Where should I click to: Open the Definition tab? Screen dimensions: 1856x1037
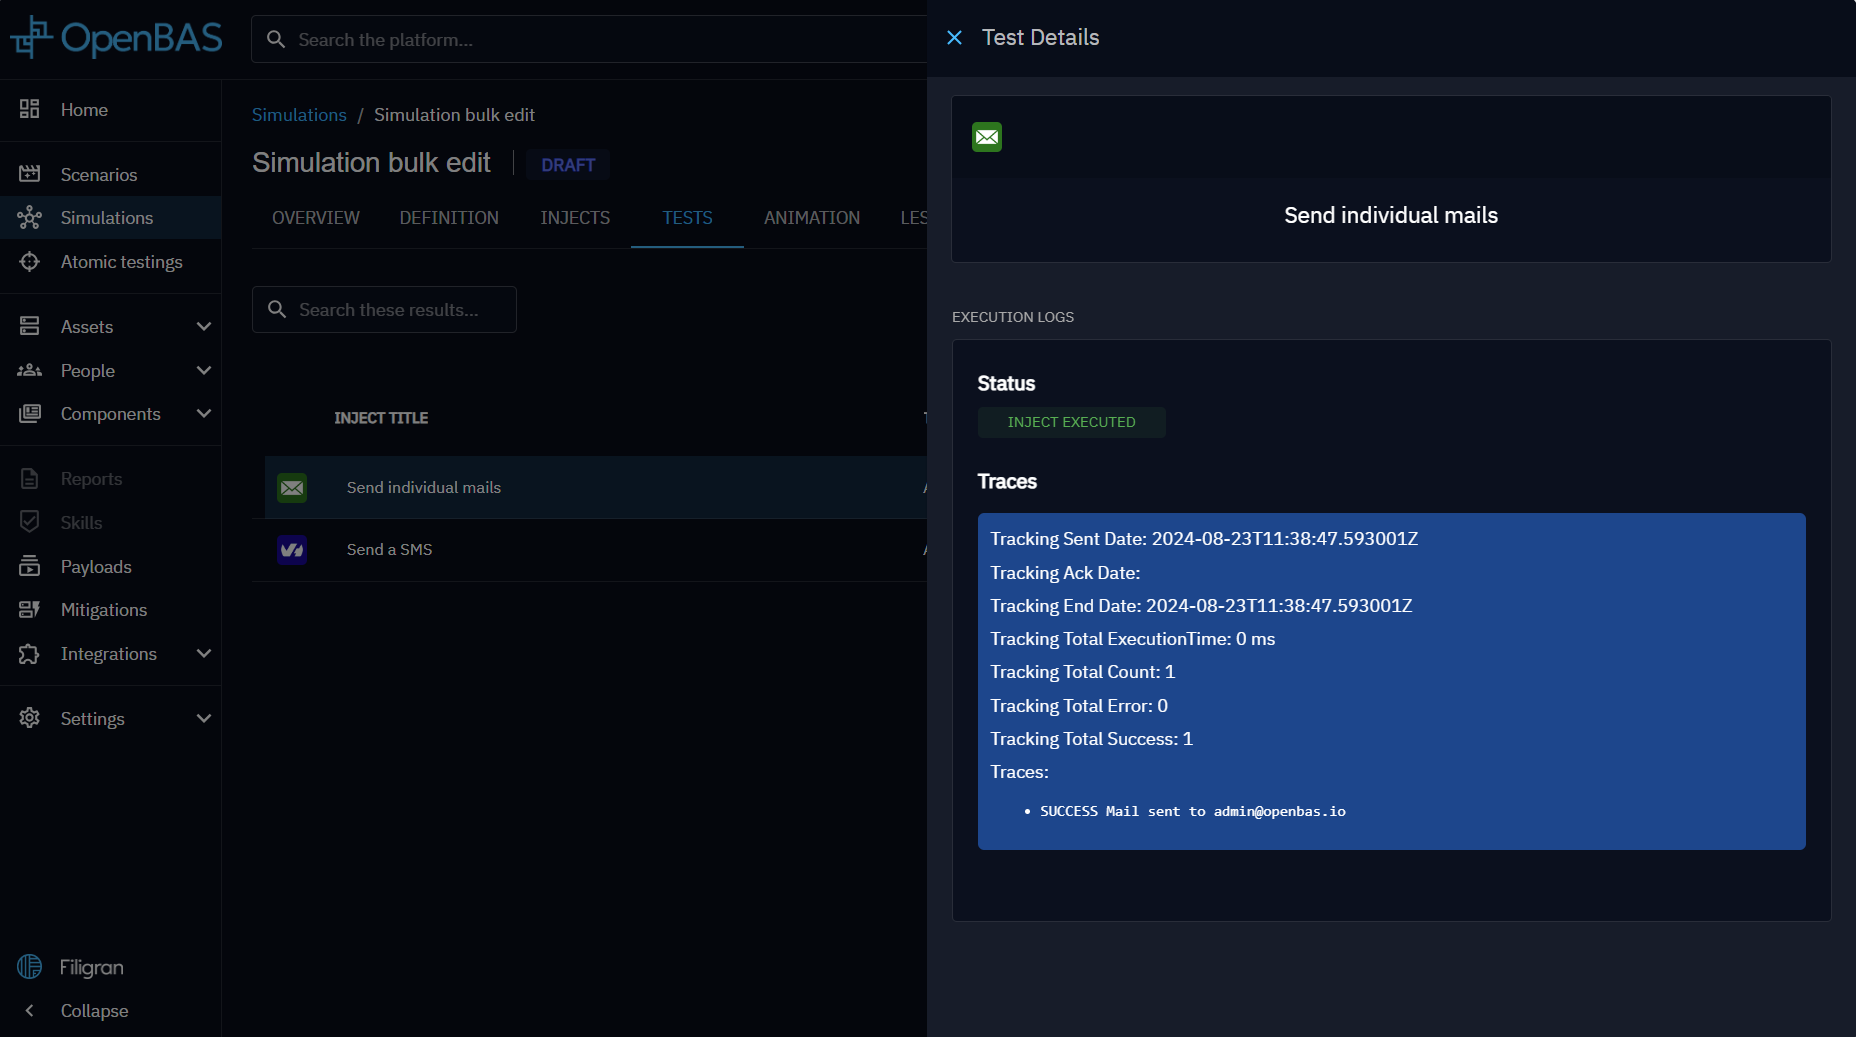tap(449, 218)
